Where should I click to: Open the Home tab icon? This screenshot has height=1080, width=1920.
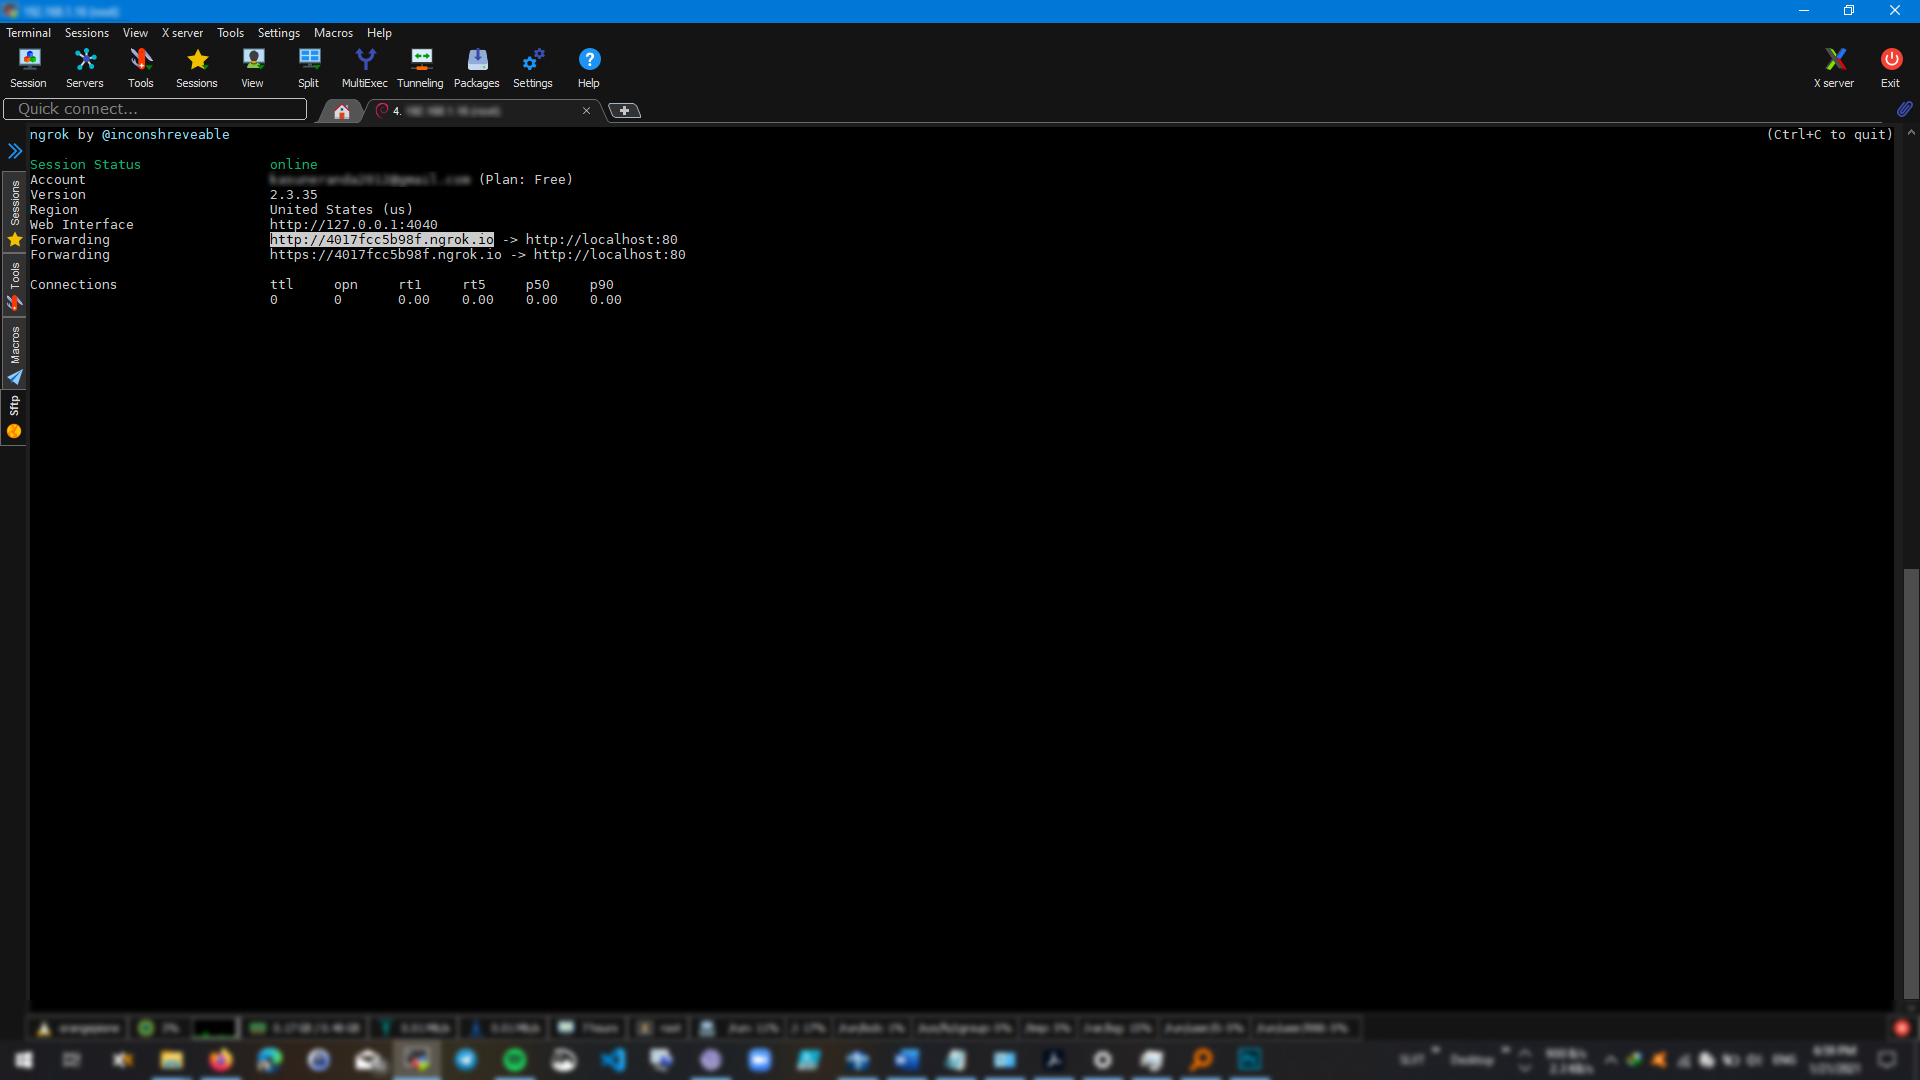[x=342, y=111]
